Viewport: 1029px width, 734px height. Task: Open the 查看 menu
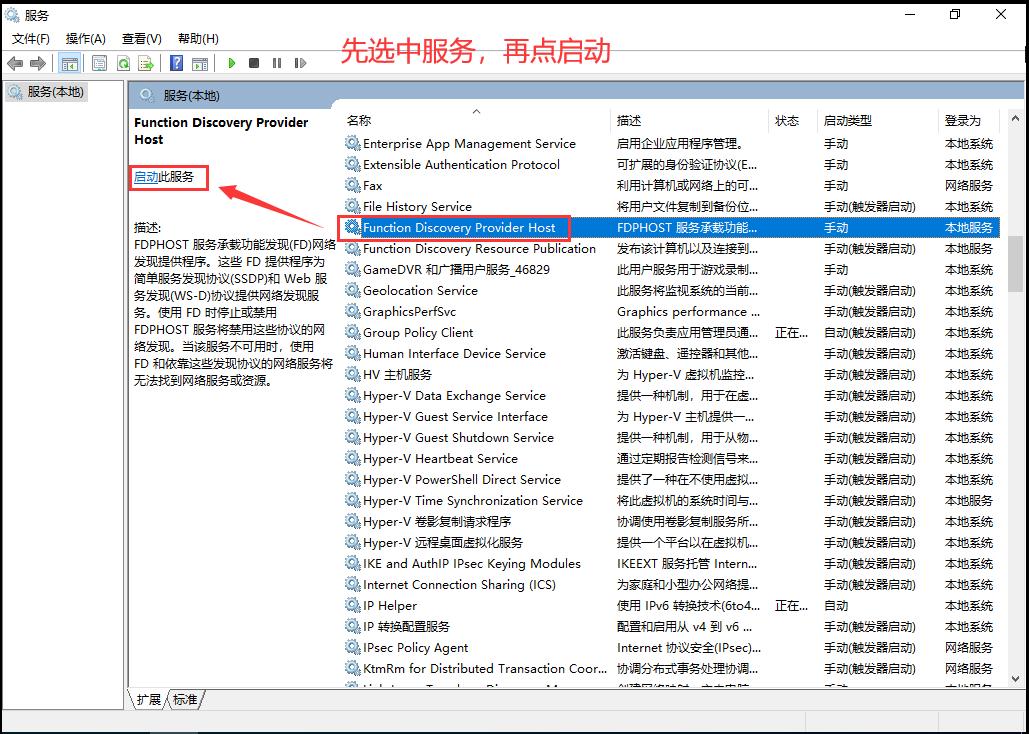click(x=140, y=38)
